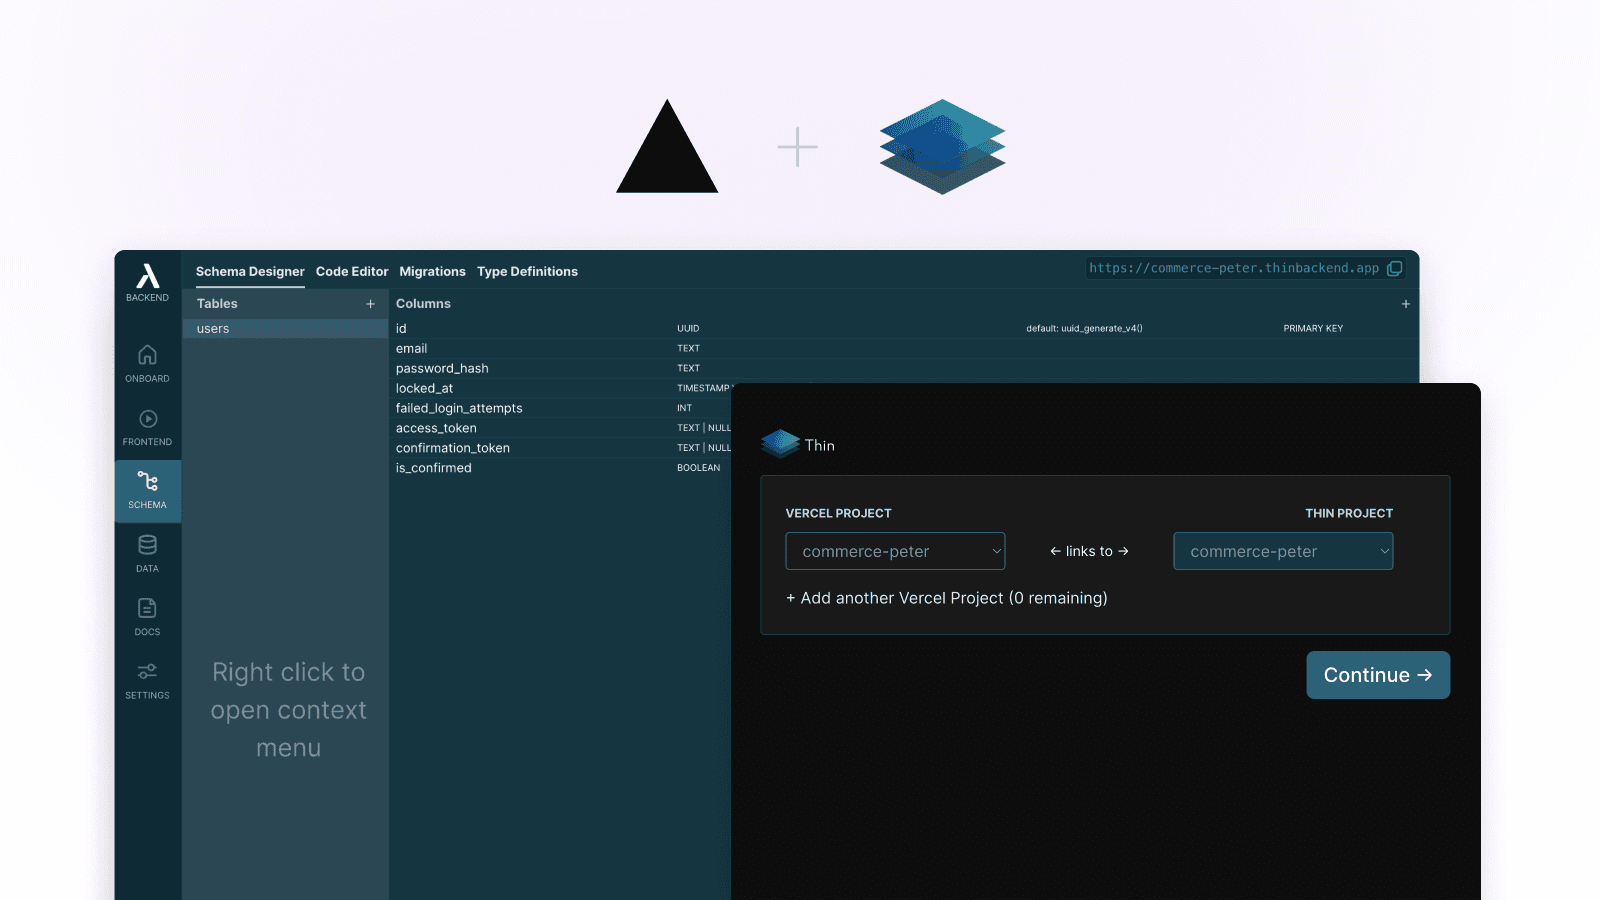Click the Continue button
The image size is (1600, 900).
[x=1377, y=675]
